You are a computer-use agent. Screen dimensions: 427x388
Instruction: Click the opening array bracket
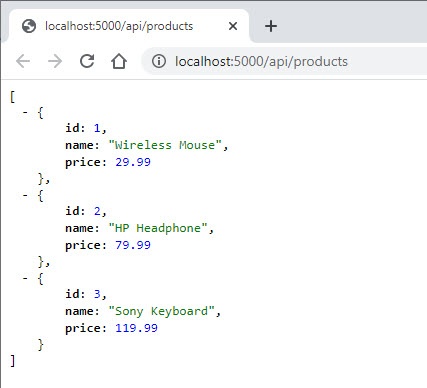pos(12,97)
